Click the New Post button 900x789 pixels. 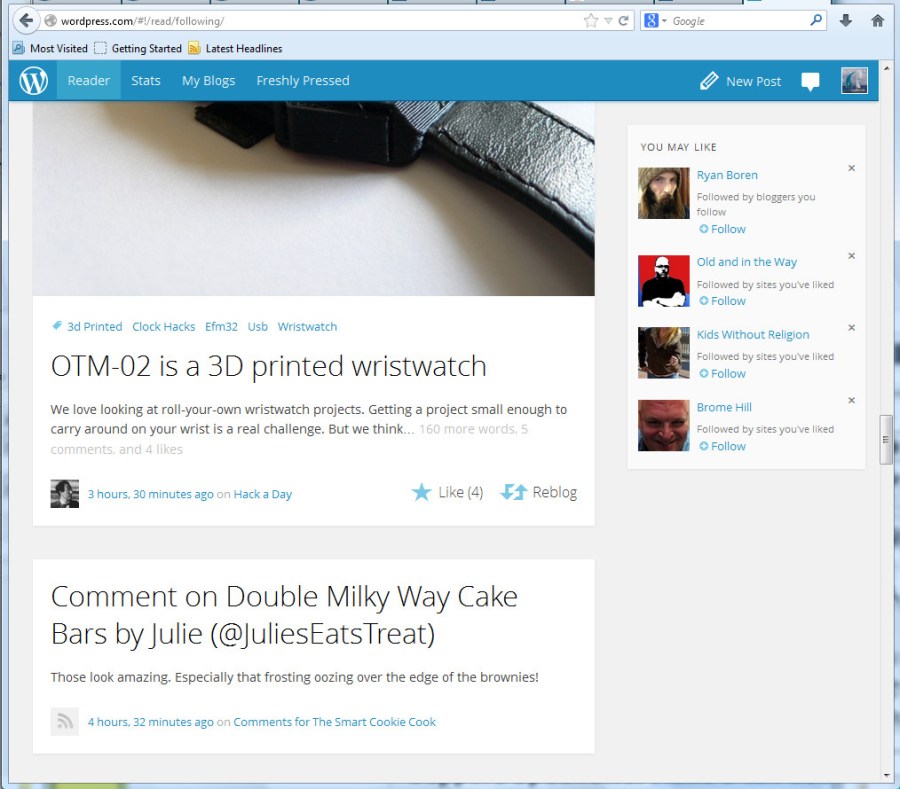[741, 82]
